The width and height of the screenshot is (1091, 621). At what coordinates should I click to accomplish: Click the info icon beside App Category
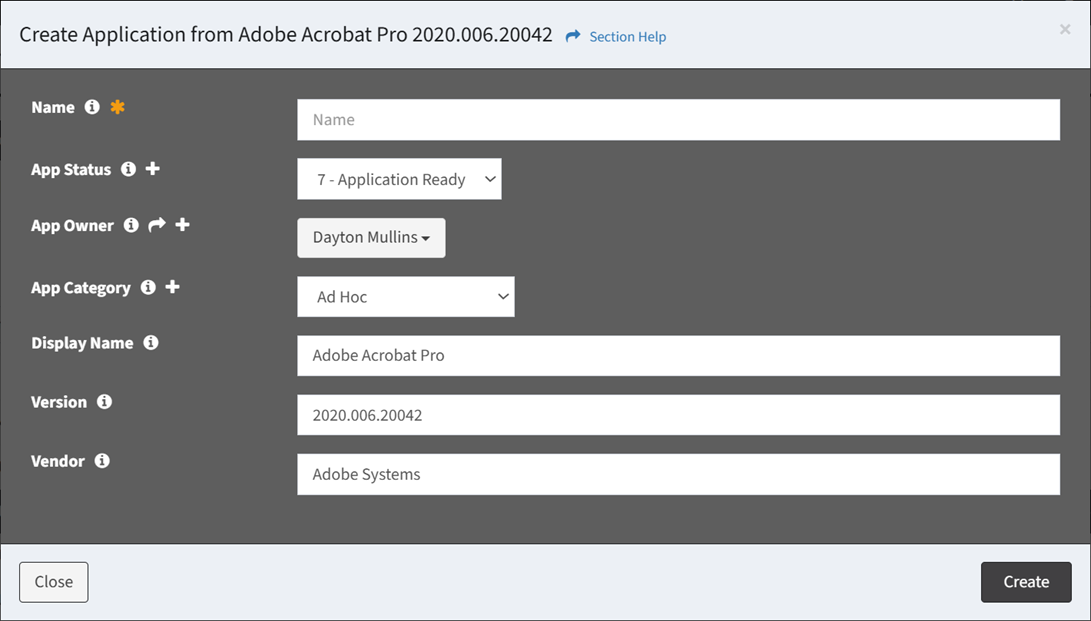tap(148, 287)
